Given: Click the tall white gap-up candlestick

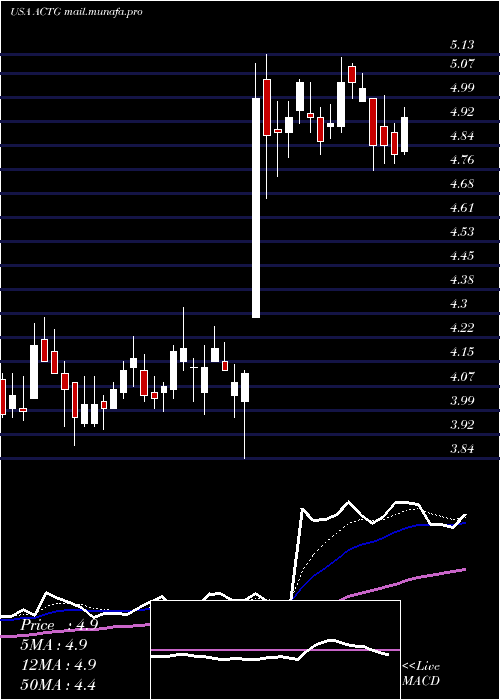Looking at the screenshot, I should [256, 208].
